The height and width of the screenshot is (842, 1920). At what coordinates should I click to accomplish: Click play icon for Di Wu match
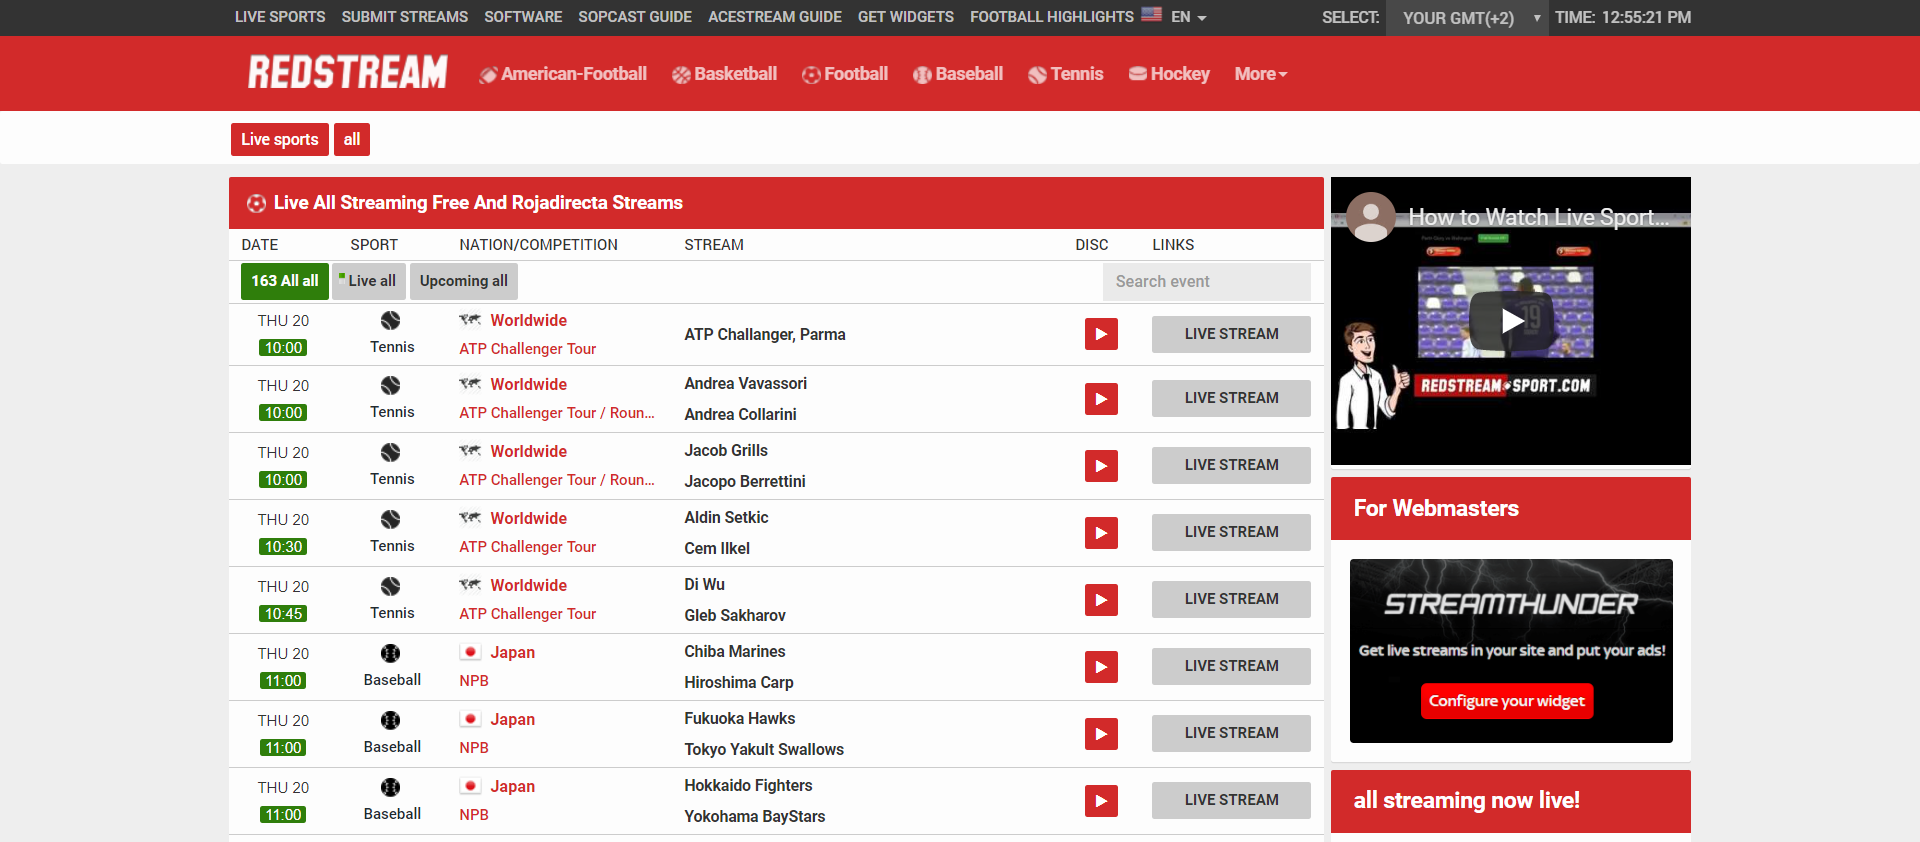[1101, 600]
